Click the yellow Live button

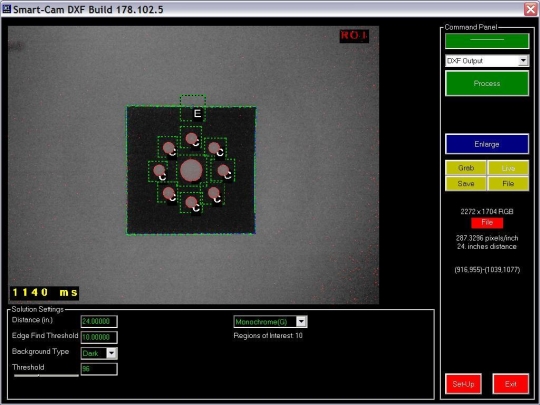508,168
